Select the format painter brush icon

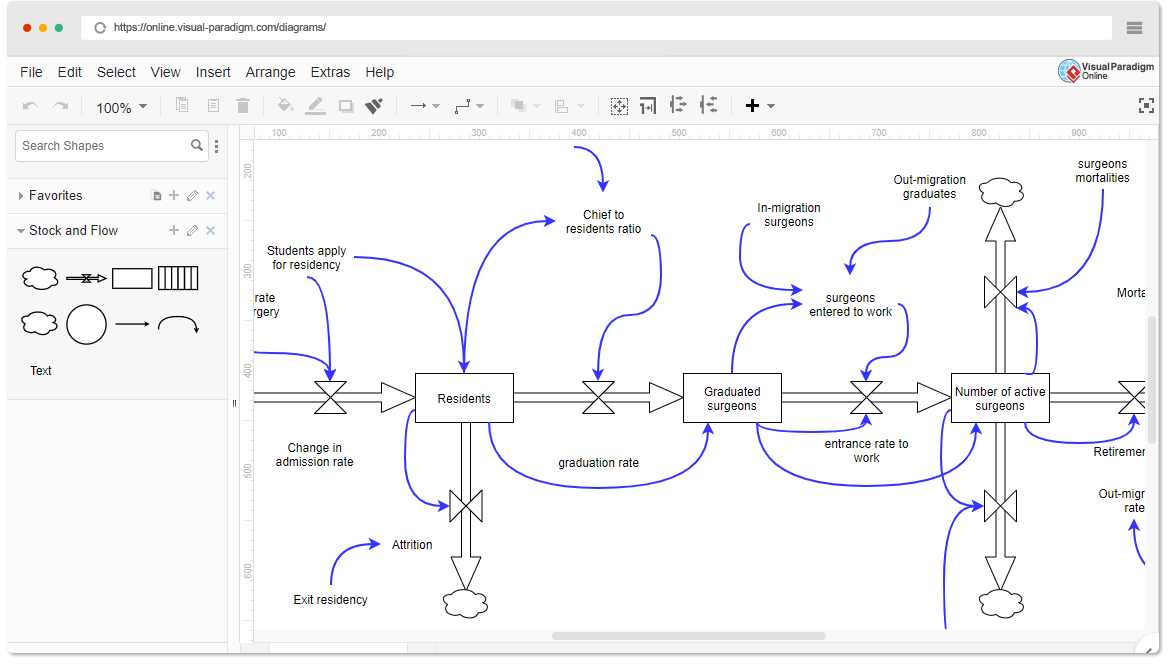[372, 105]
